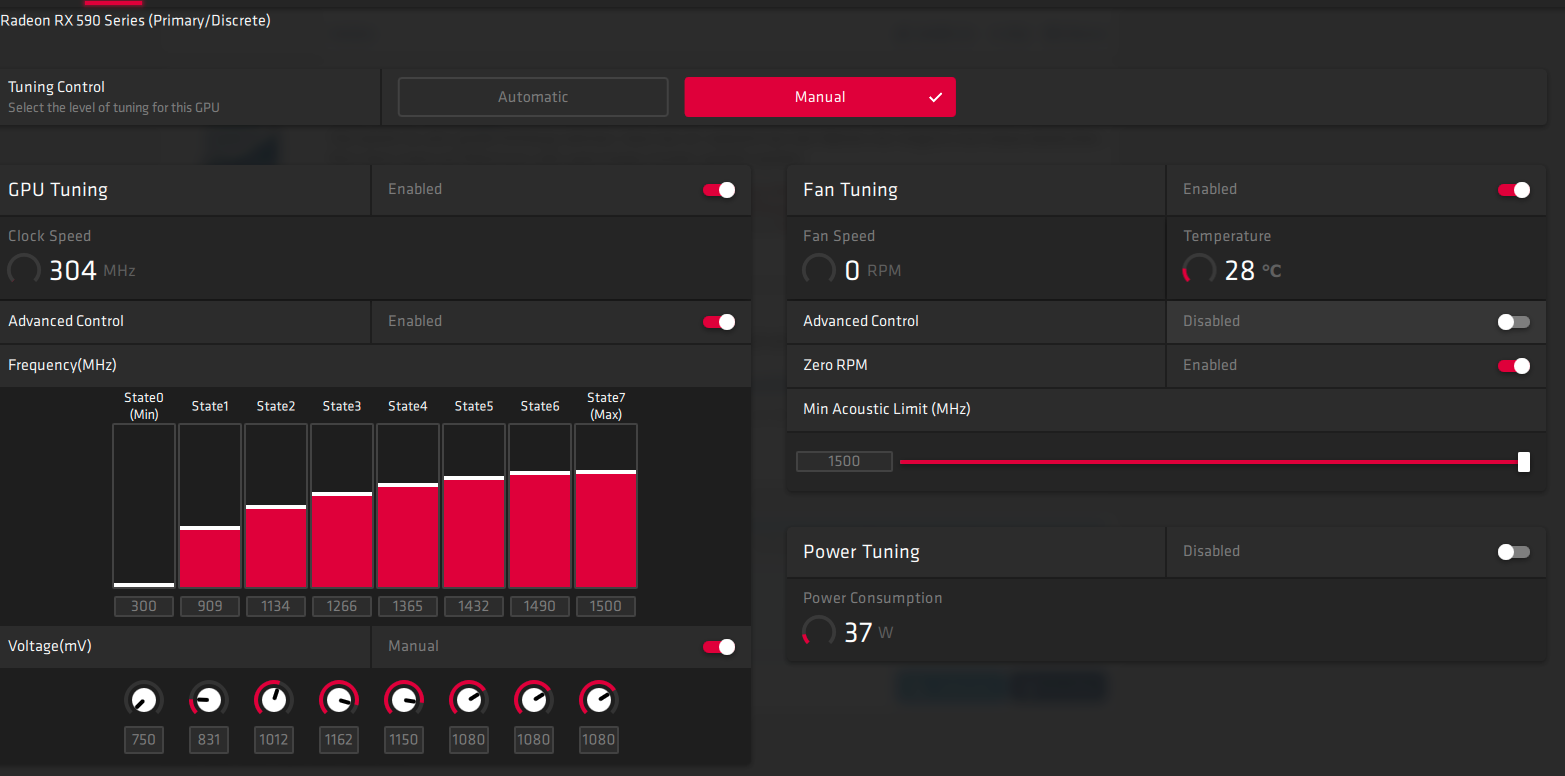1565x776 pixels.
Task: Click State2 frequency bar
Action: 276,506
